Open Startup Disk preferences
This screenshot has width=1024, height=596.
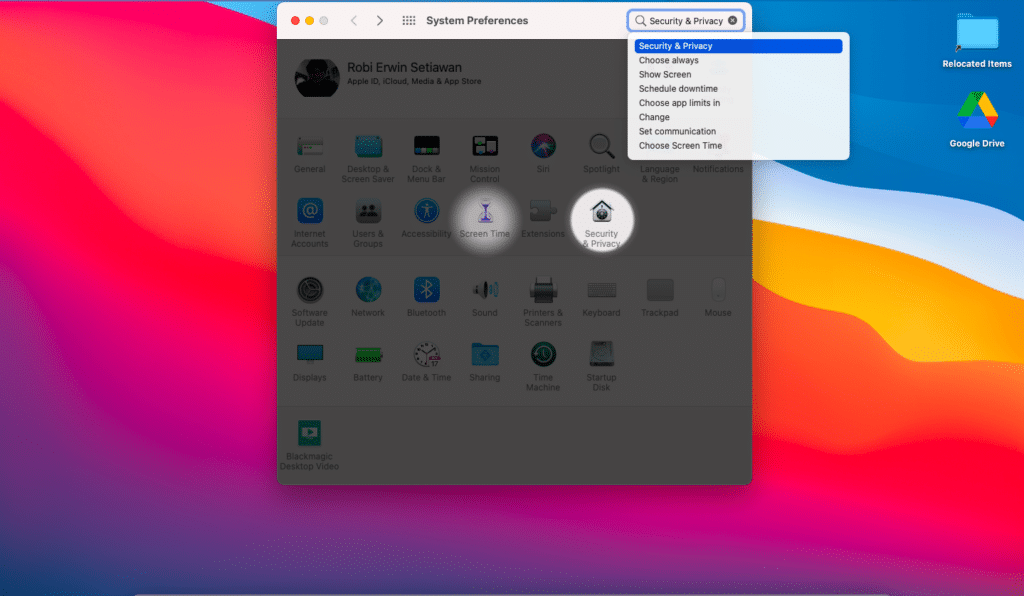tap(601, 367)
